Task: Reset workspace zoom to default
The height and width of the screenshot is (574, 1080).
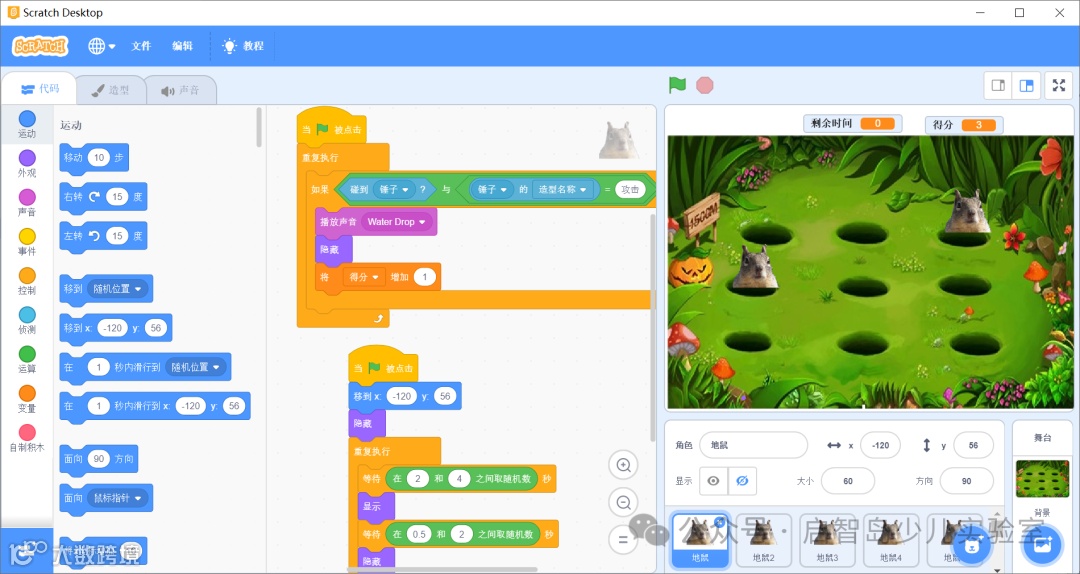Action: tap(624, 540)
